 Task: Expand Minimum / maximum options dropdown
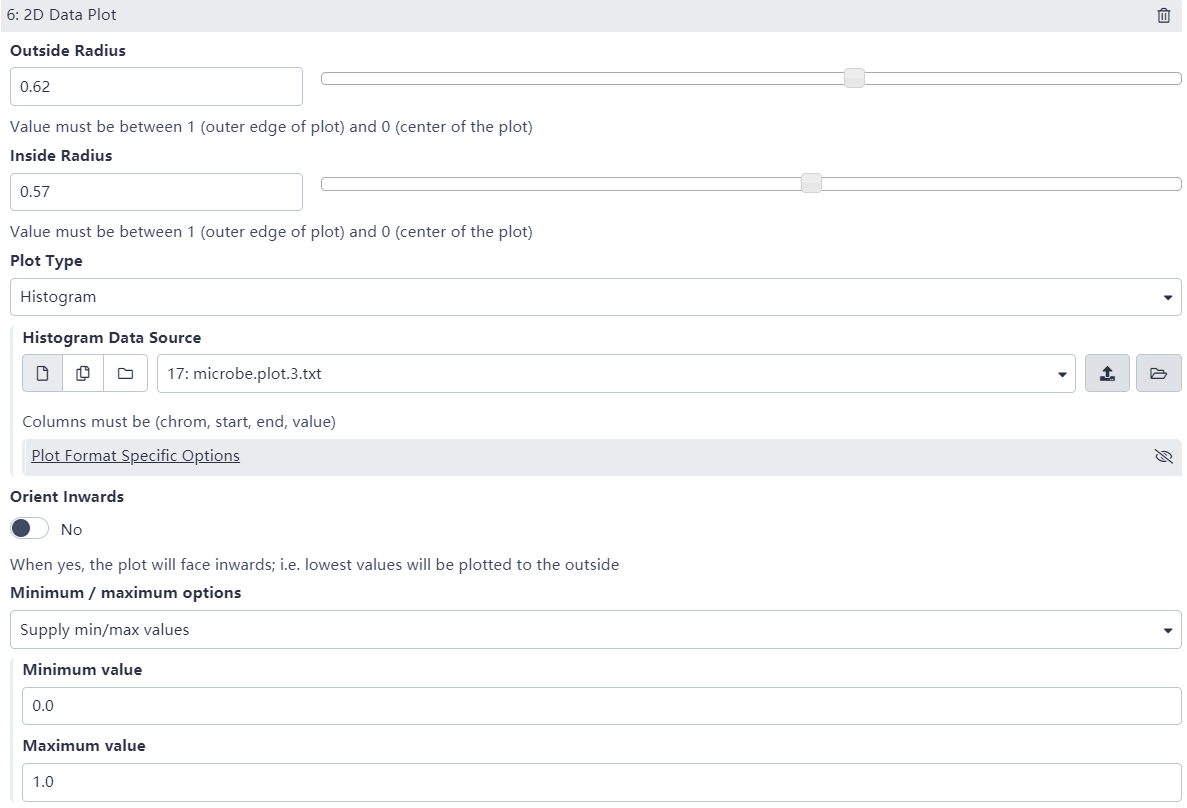tap(595, 630)
